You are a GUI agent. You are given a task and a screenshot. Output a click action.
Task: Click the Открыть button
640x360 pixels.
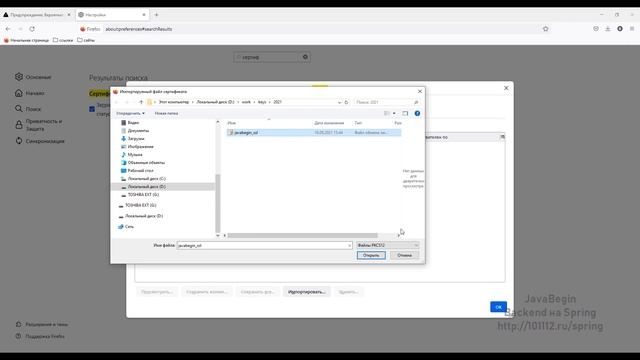pyautogui.click(x=371, y=255)
